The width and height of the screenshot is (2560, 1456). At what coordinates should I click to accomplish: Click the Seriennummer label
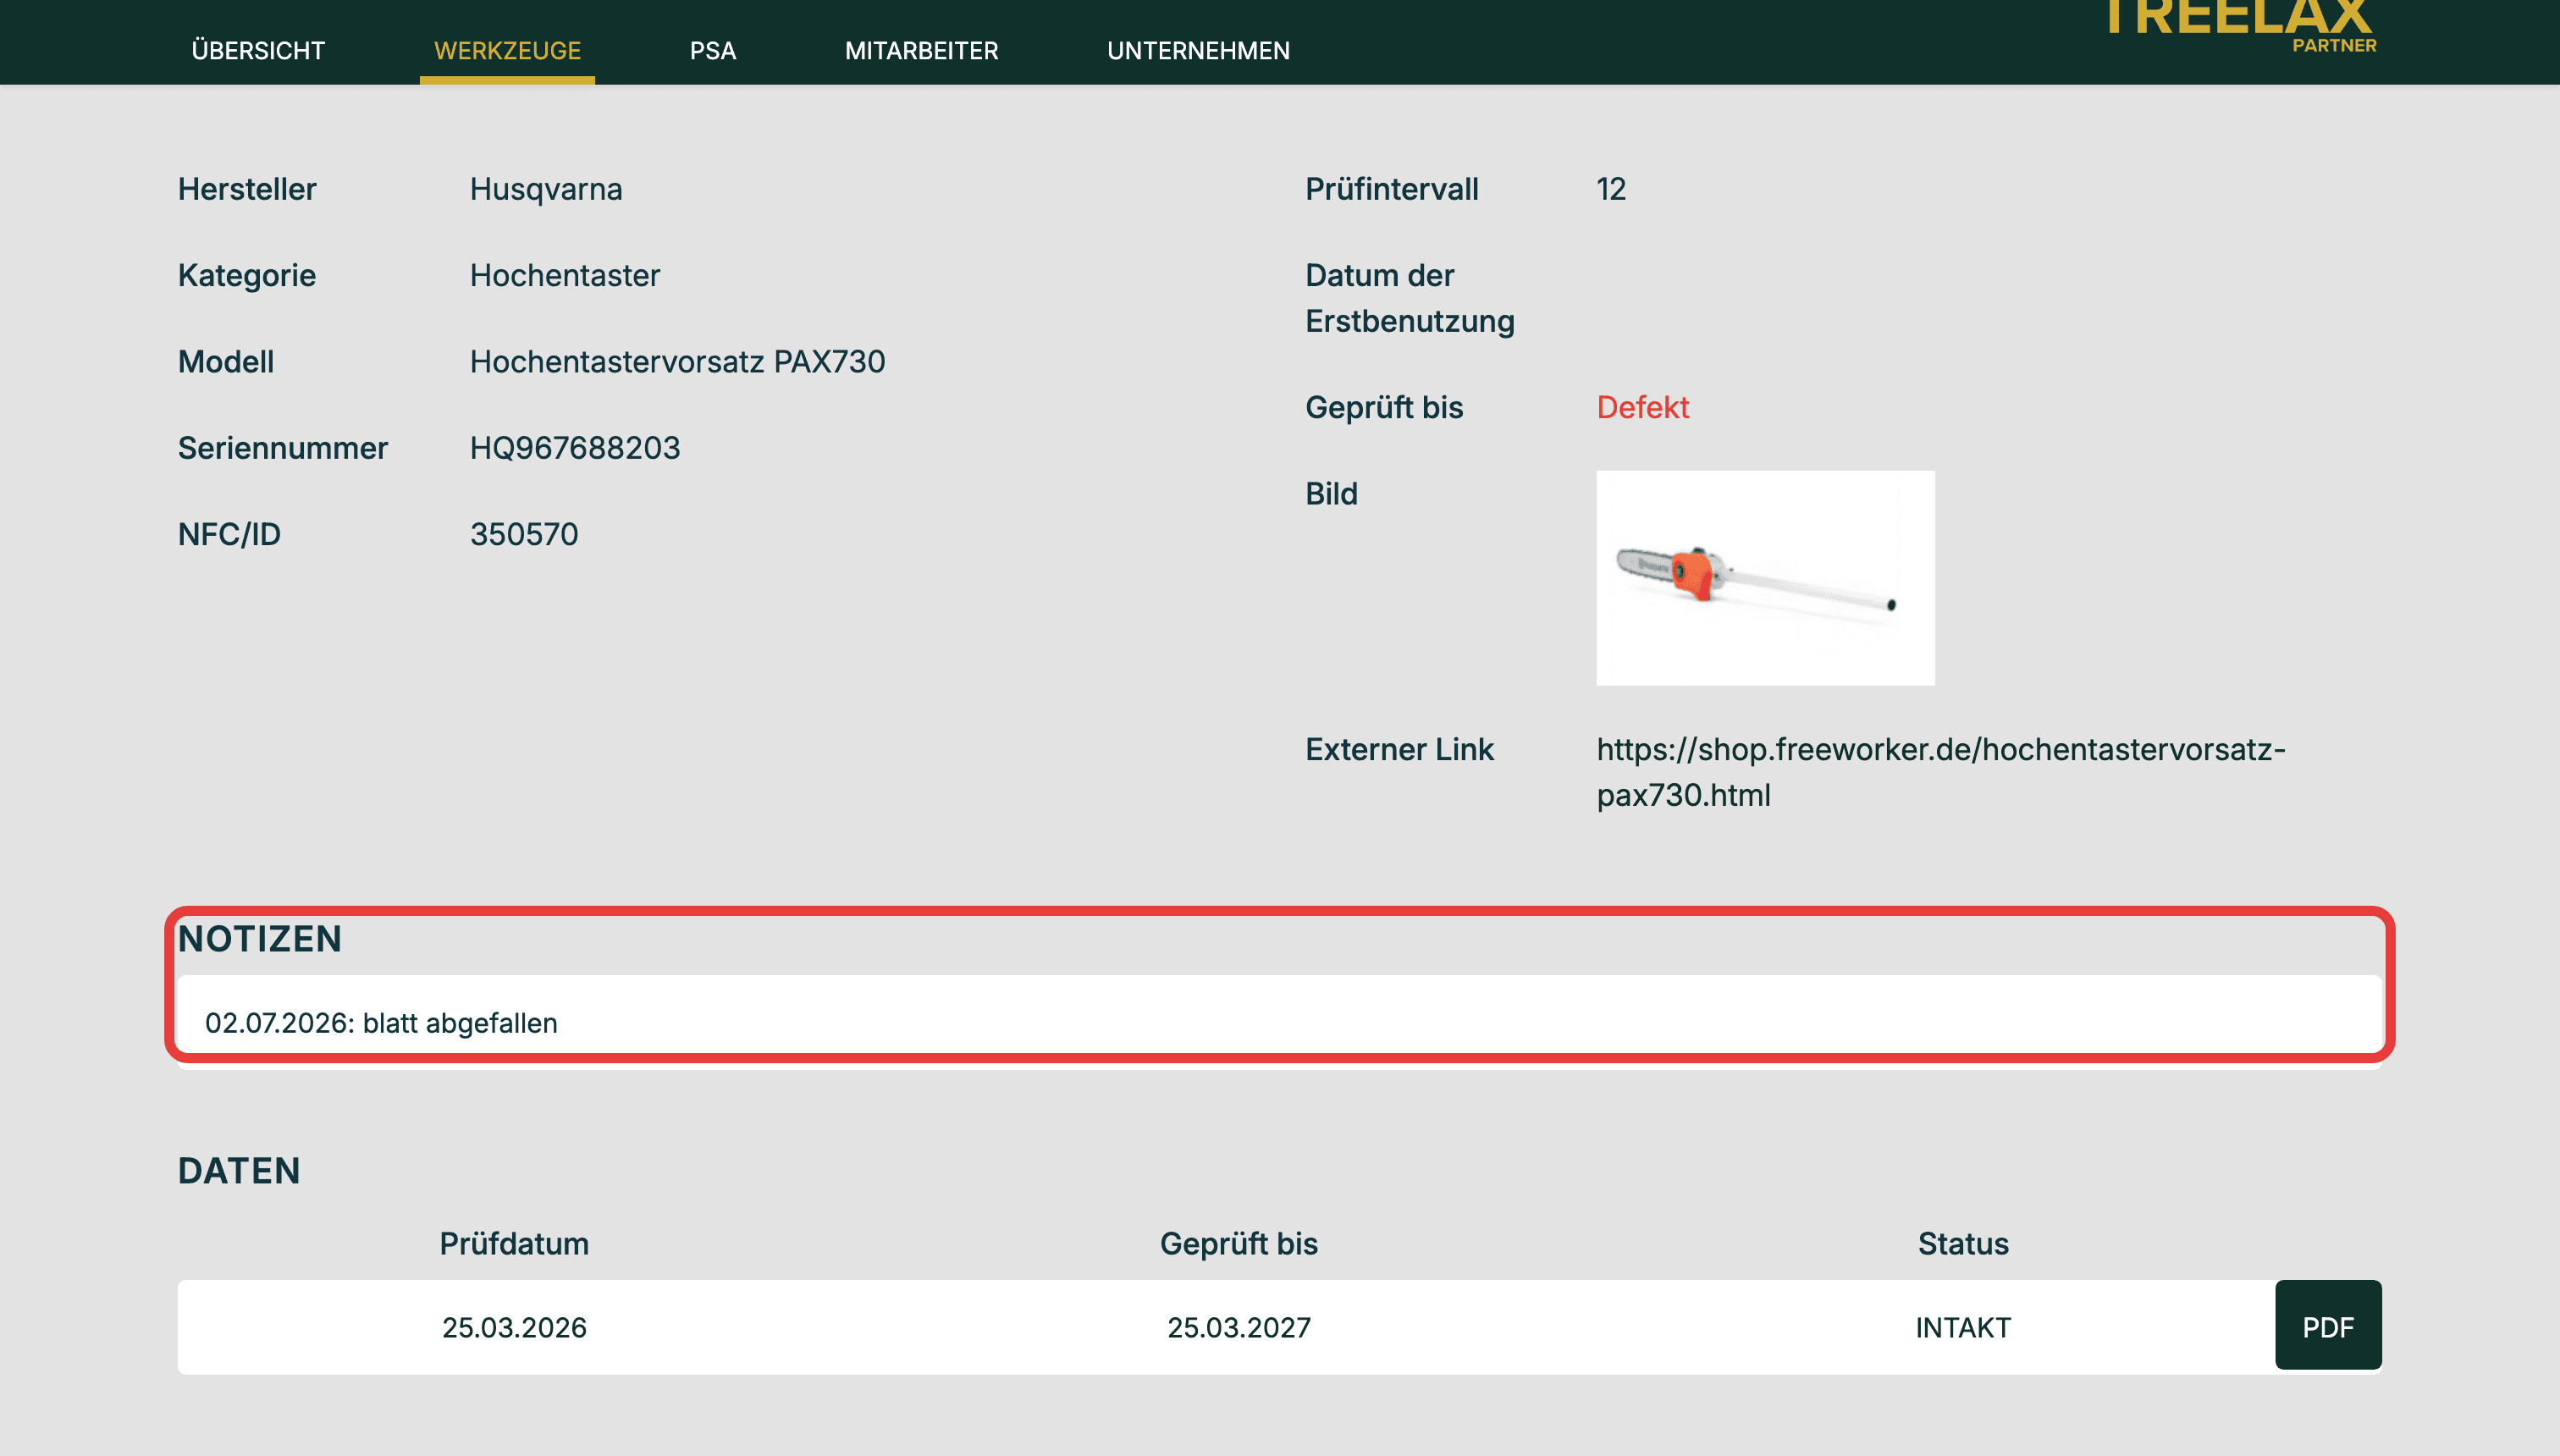tap(283, 448)
